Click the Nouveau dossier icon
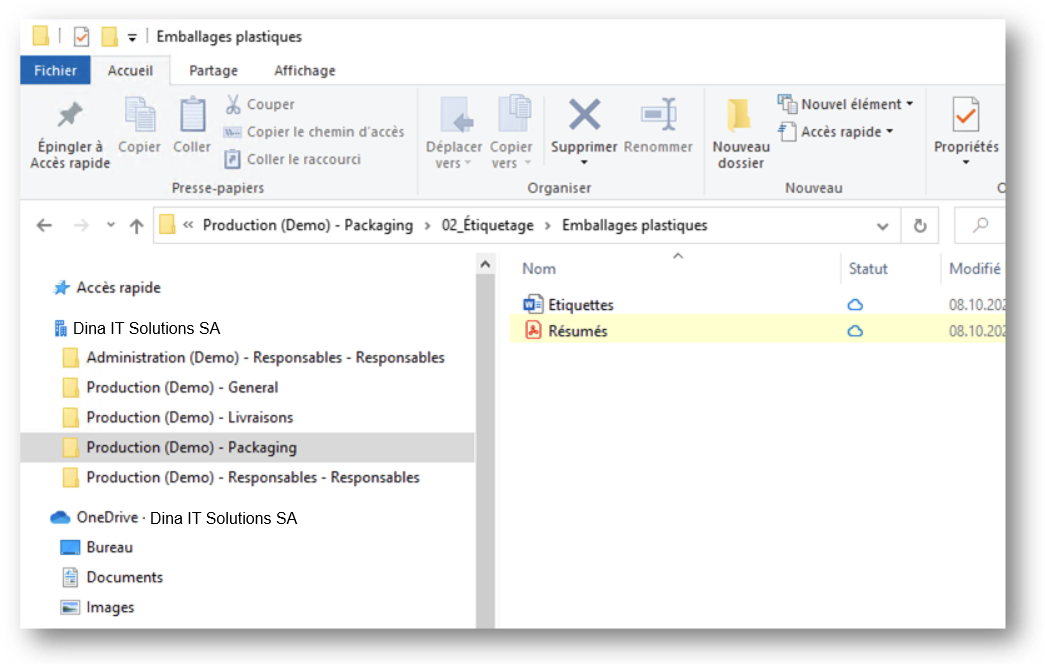 (740, 115)
